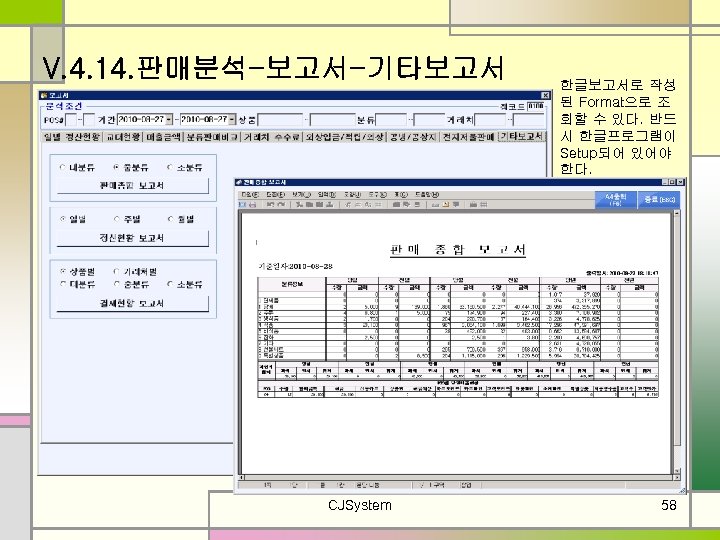Switch to the 외상입금/적립/외상 tab
The height and width of the screenshot is (540, 720).
click(x=344, y=137)
